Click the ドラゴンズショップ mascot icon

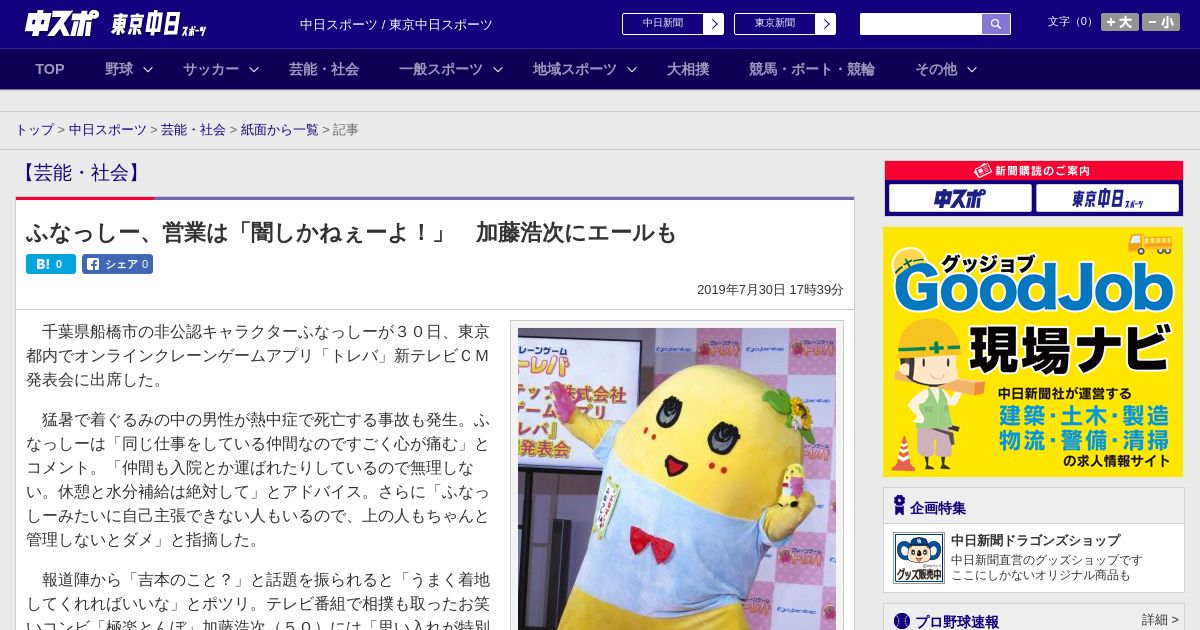[918, 558]
